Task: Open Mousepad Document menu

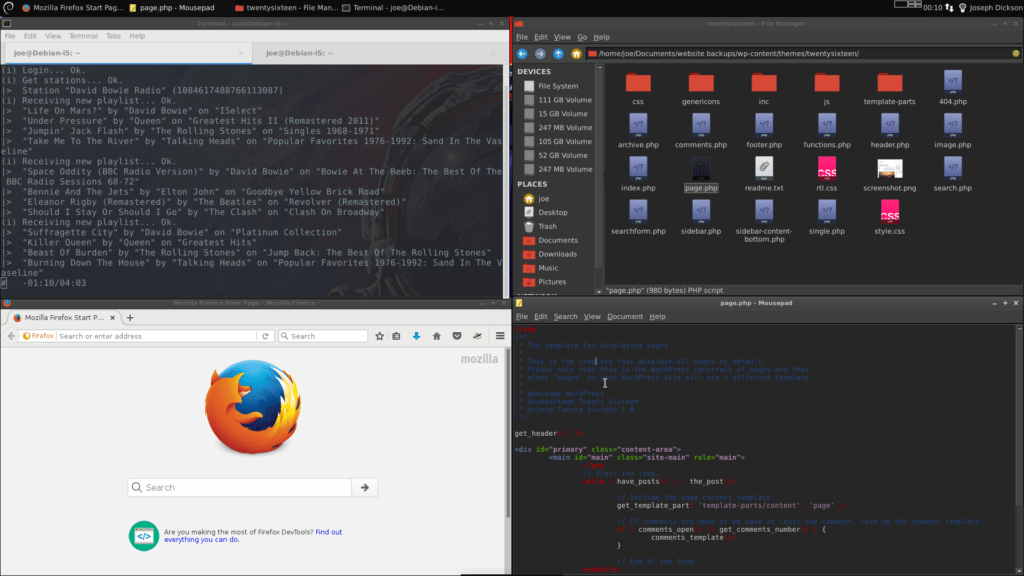Action: point(625,317)
